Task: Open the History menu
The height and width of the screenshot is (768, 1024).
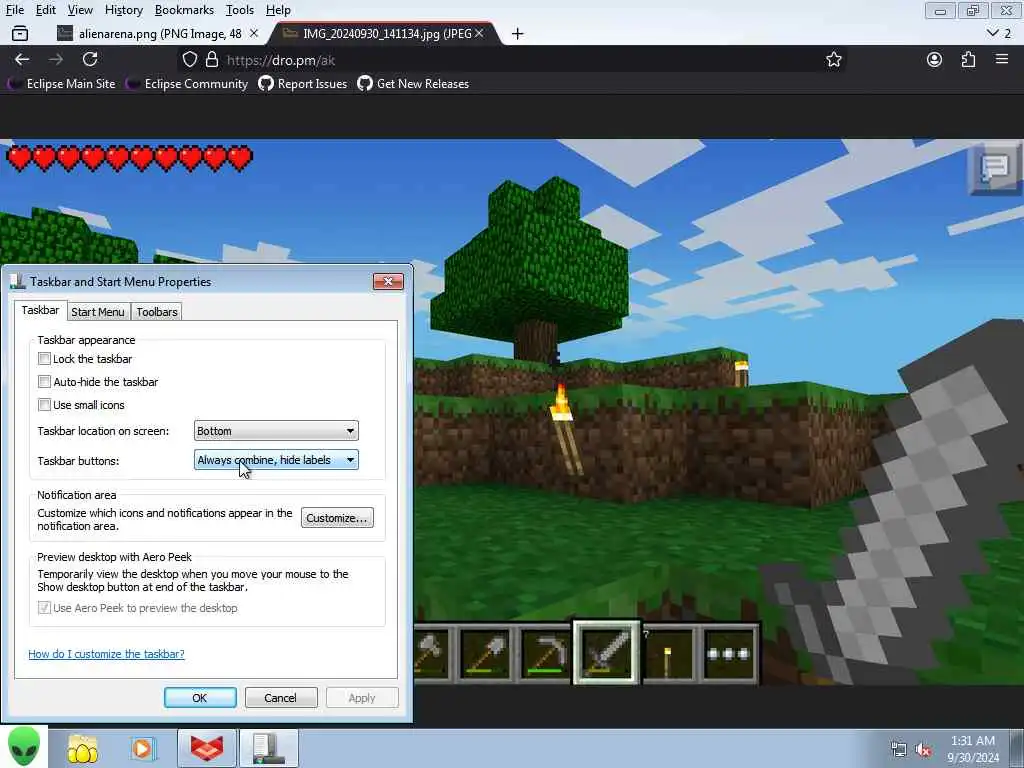Action: [x=123, y=10]
